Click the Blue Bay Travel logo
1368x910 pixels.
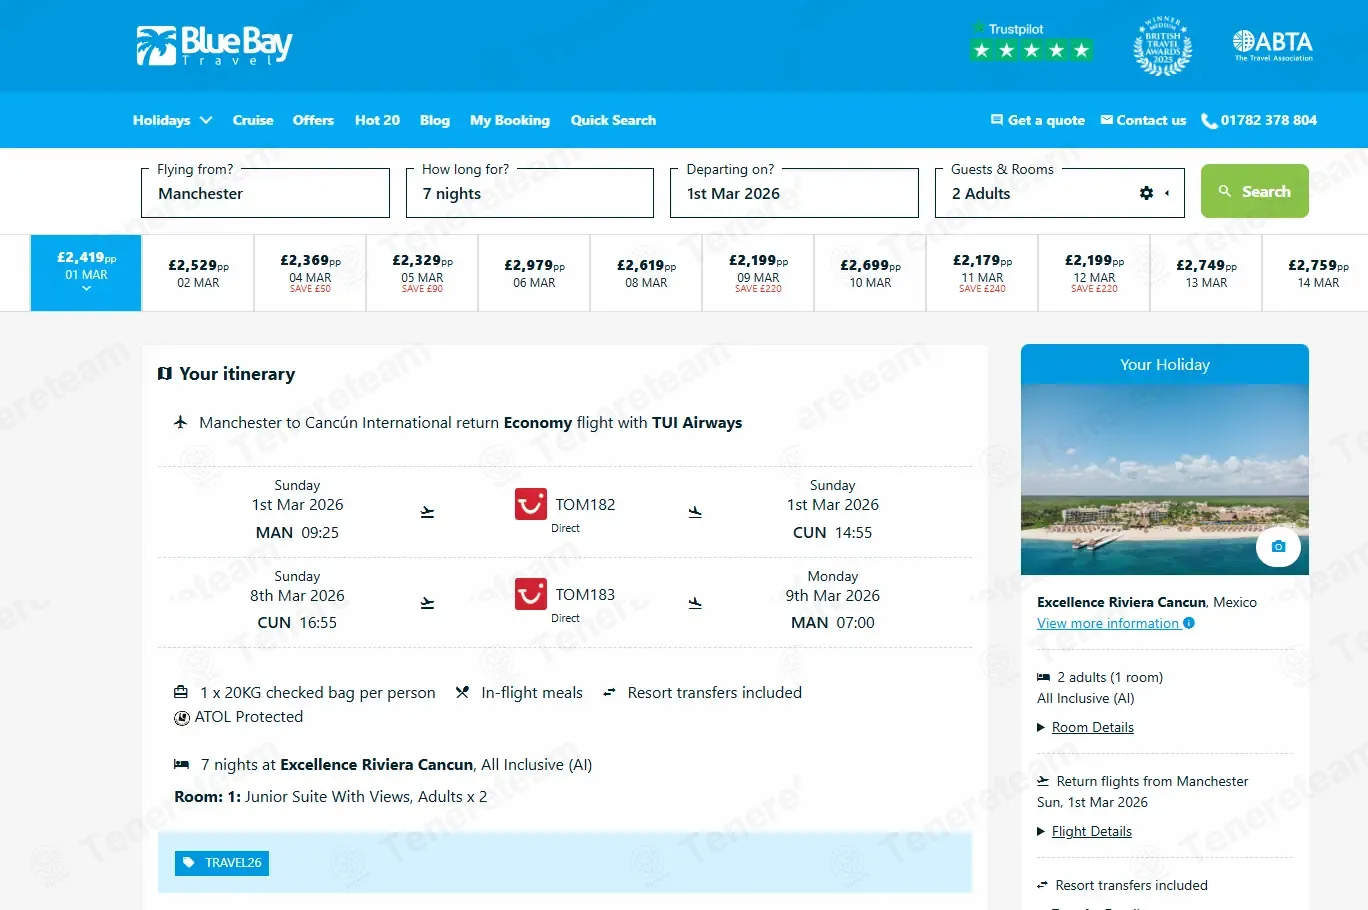[214, 46]
